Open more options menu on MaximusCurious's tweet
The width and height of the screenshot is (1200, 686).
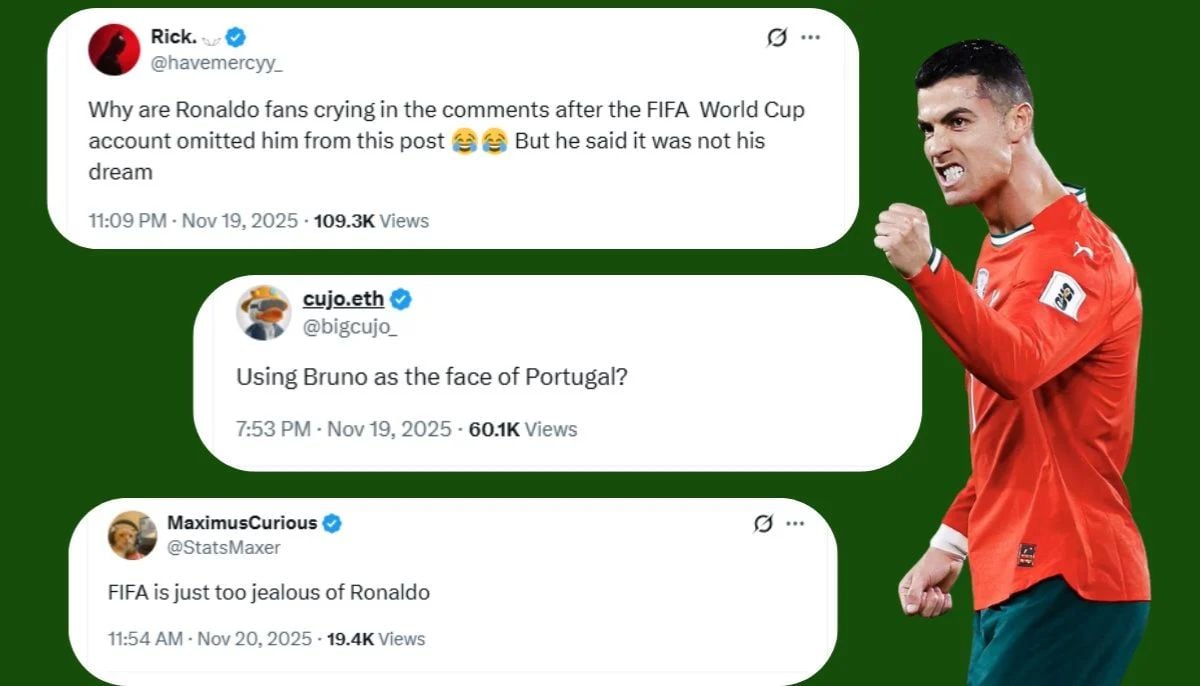click(x=796, y=522)
